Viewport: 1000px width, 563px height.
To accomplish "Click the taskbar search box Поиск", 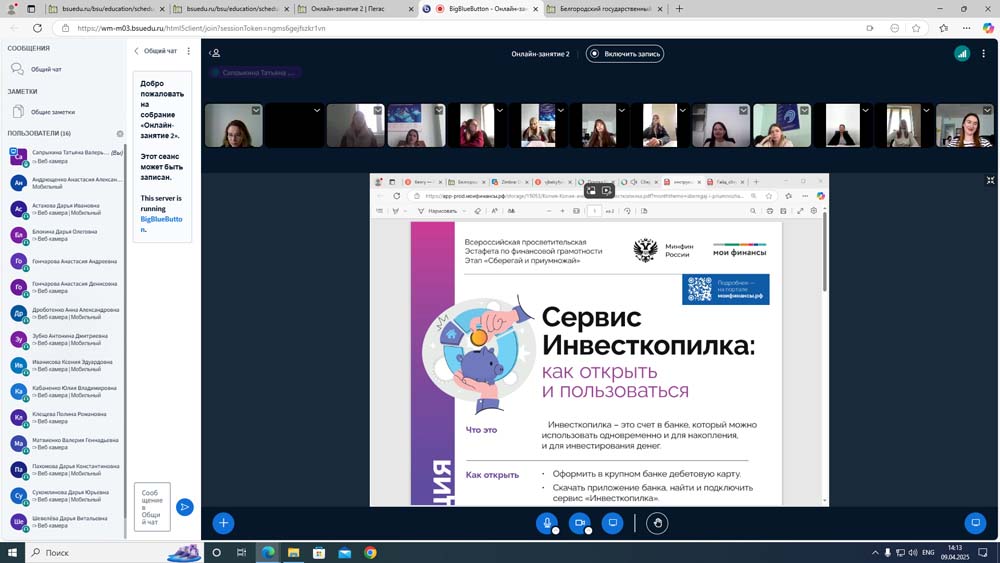I will pyautogui.click(x=115, y=552).
